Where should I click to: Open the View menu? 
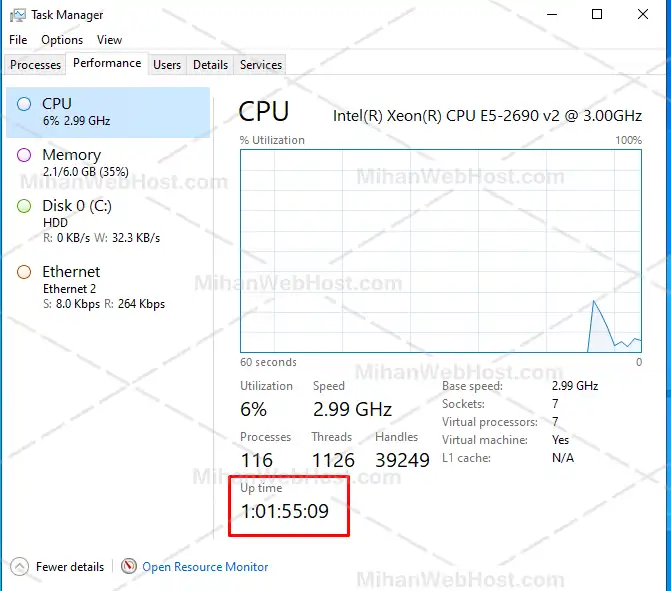(110, 40)
